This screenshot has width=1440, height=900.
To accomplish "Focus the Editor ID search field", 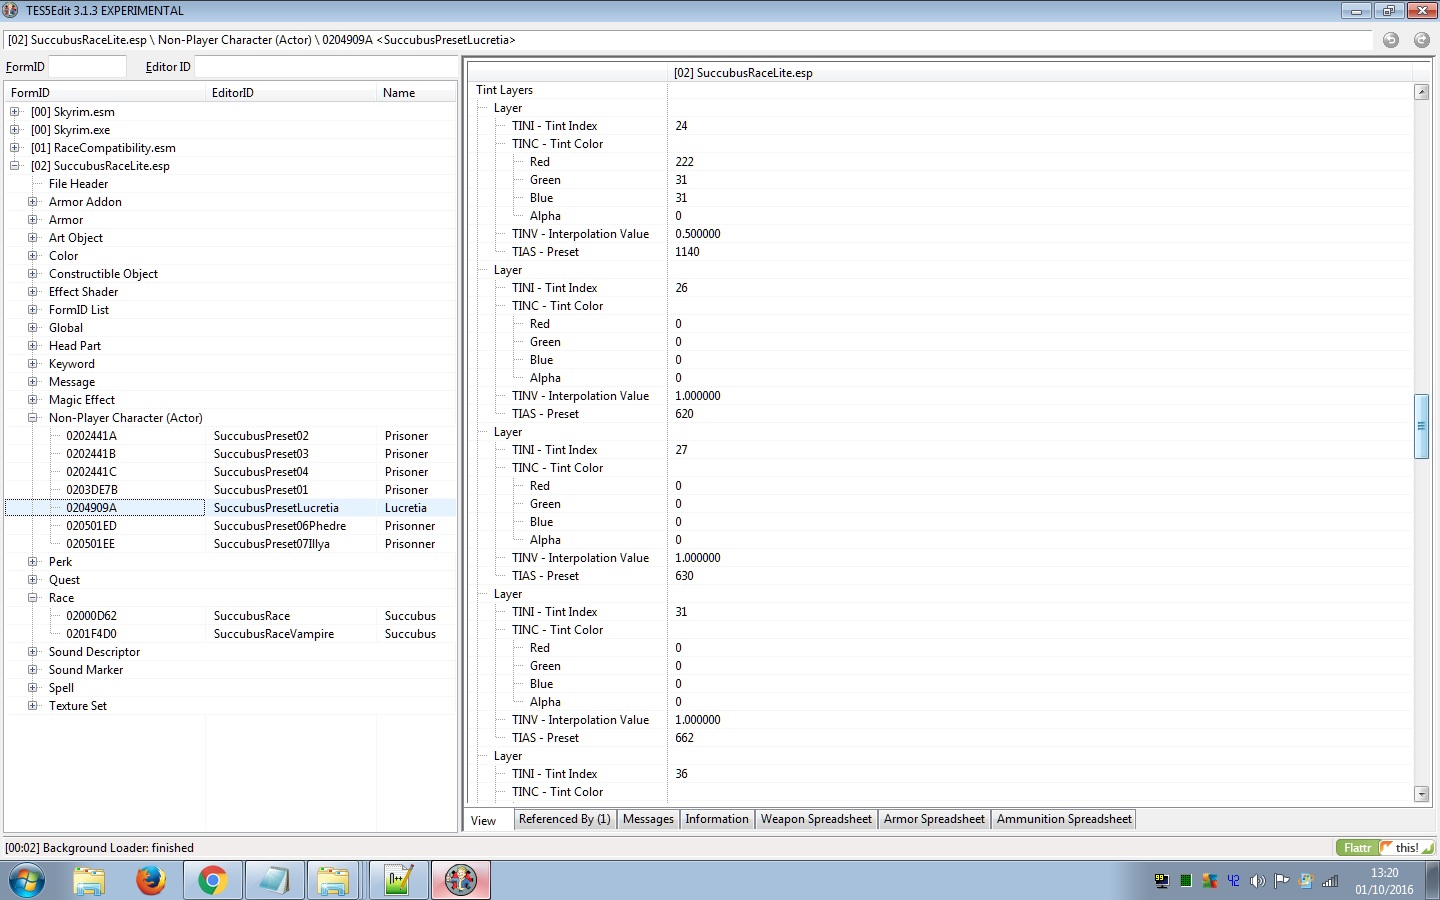I will [x=325, y=67].
